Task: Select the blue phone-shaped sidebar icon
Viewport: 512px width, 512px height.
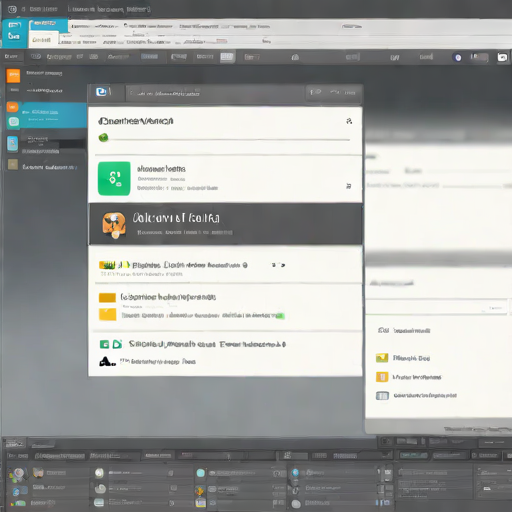Action: (13, 144)
